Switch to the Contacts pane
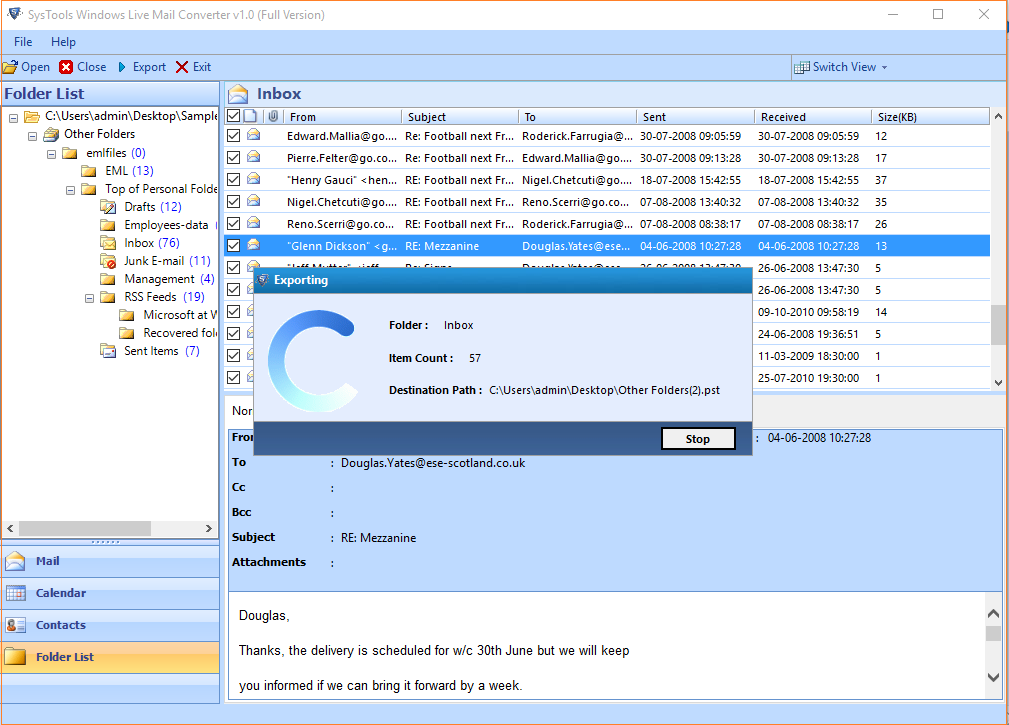Screen dimensions: 1009x725 click(111, 625)
